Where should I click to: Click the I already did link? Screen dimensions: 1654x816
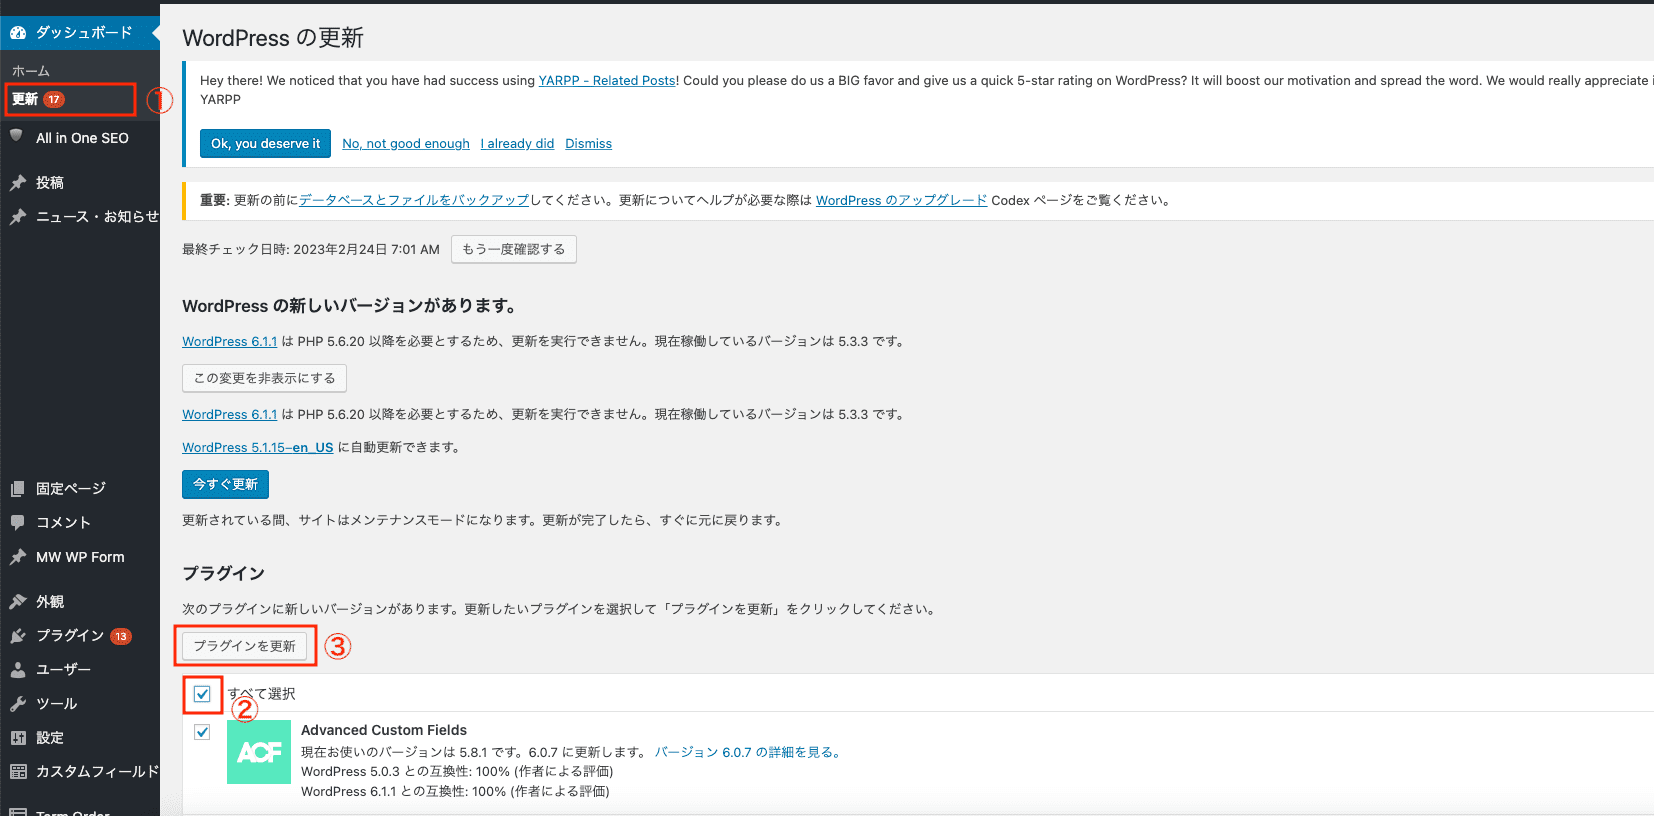pos(517,144)
